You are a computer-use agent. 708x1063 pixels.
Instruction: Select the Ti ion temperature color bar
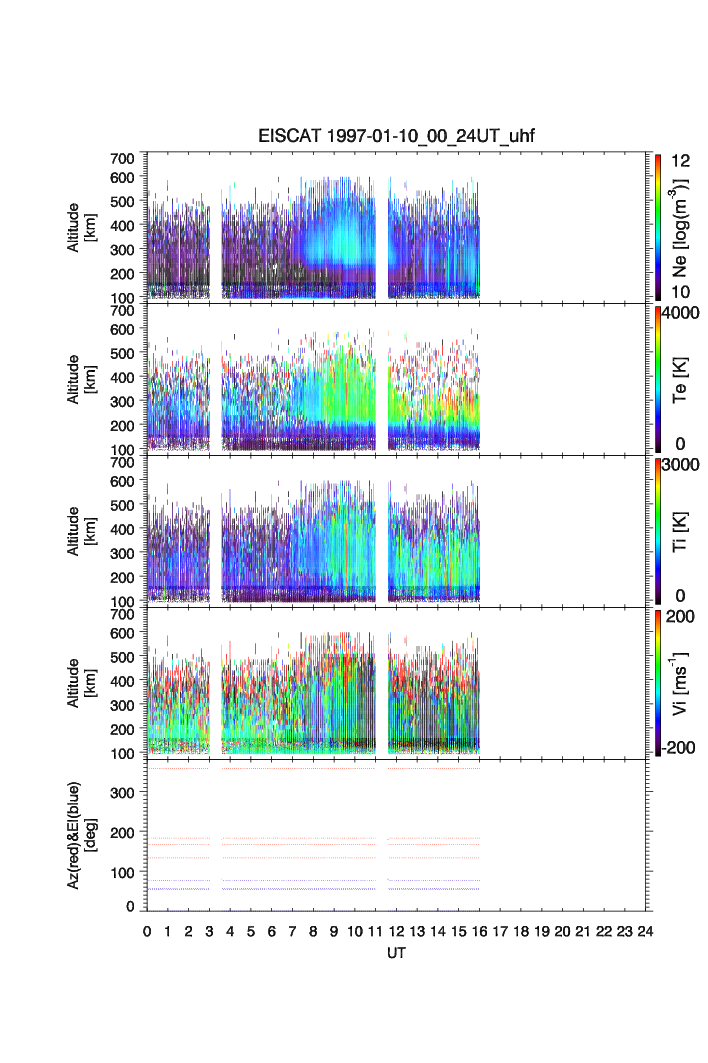[658, 531]
